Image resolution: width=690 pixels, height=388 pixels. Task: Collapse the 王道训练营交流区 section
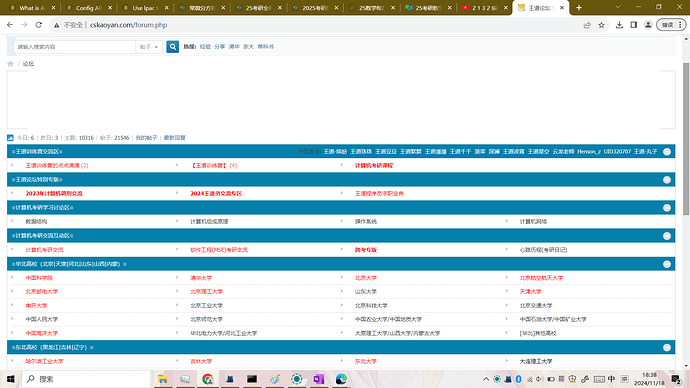click(667, 152)
